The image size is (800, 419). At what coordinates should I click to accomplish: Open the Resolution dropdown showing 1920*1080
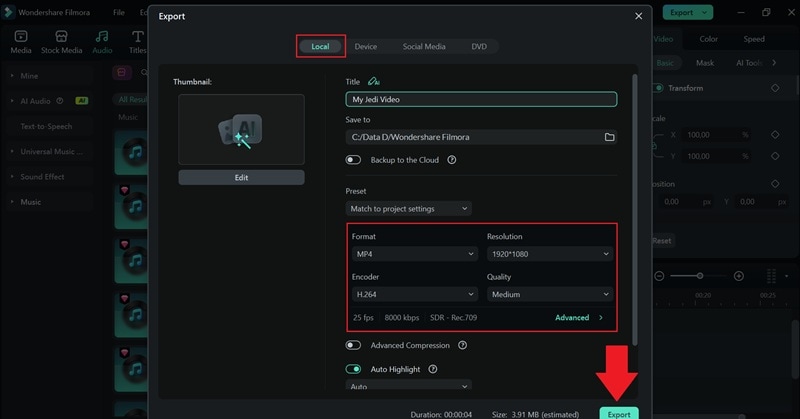click(x=550, y=254)
